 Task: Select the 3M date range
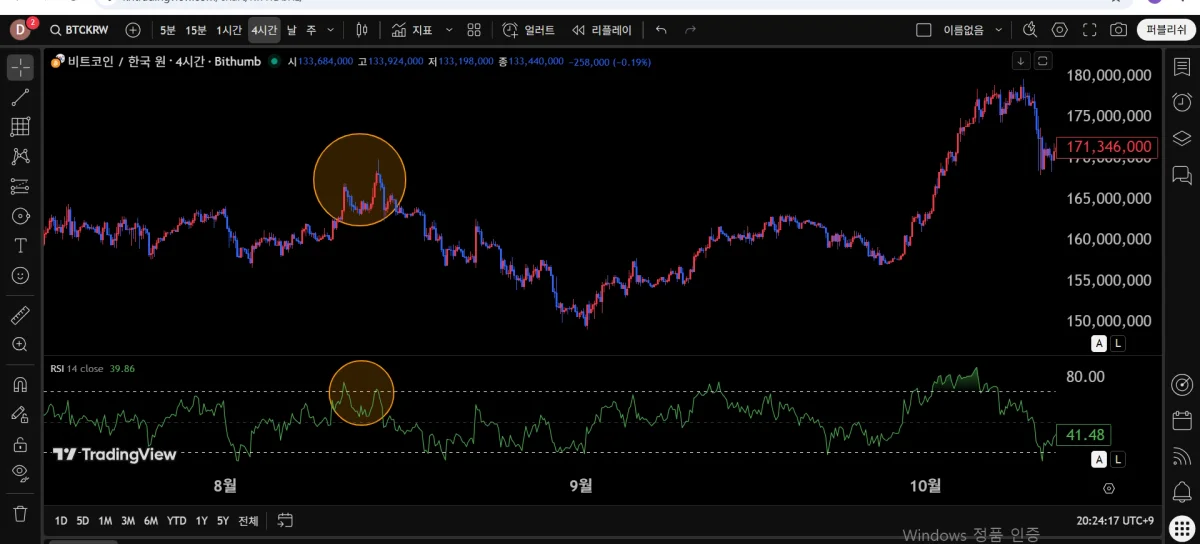tap(128, 520)
